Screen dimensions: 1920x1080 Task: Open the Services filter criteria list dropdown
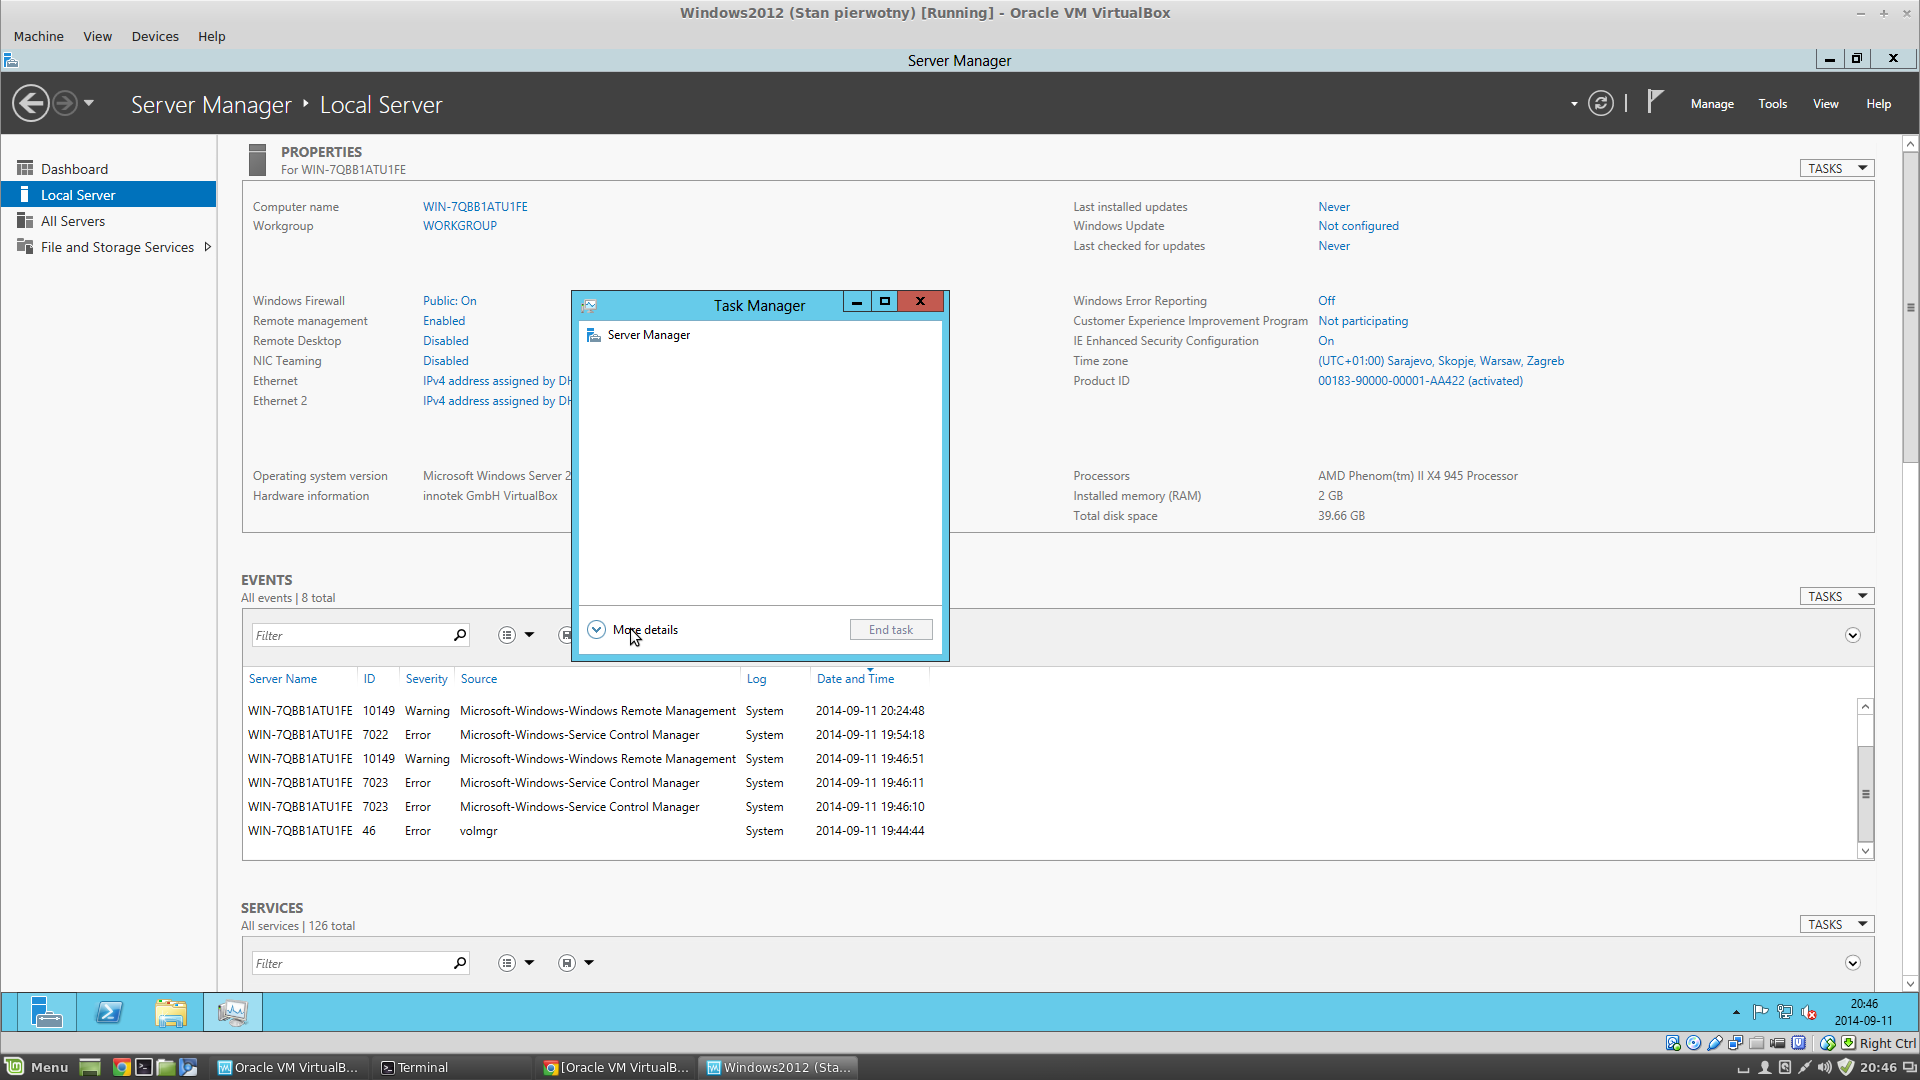tap(516, 963)
